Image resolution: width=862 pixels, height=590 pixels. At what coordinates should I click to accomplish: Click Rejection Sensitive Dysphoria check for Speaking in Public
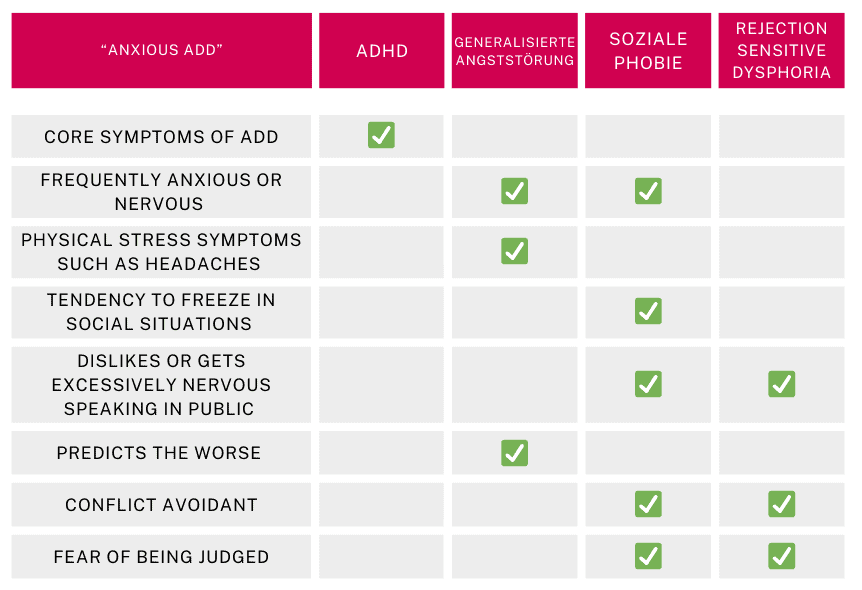click(781, 384)
